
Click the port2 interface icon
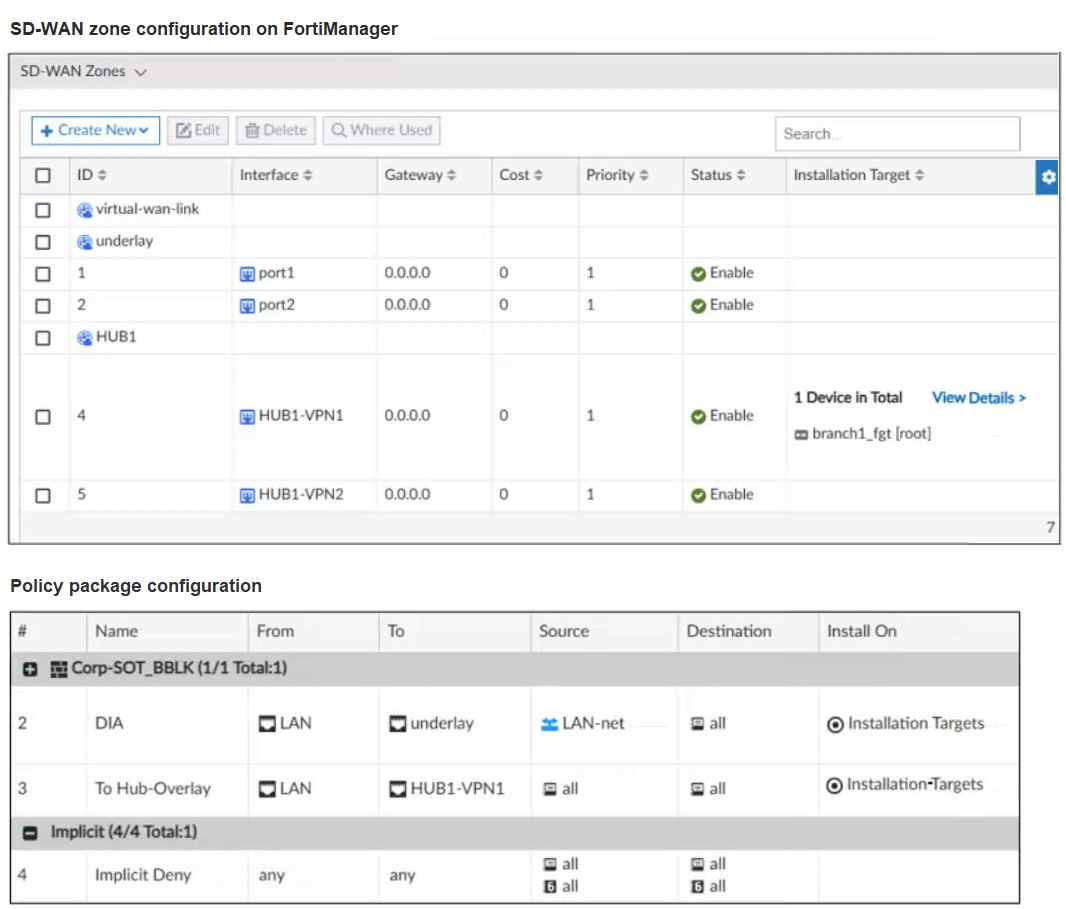247,307
